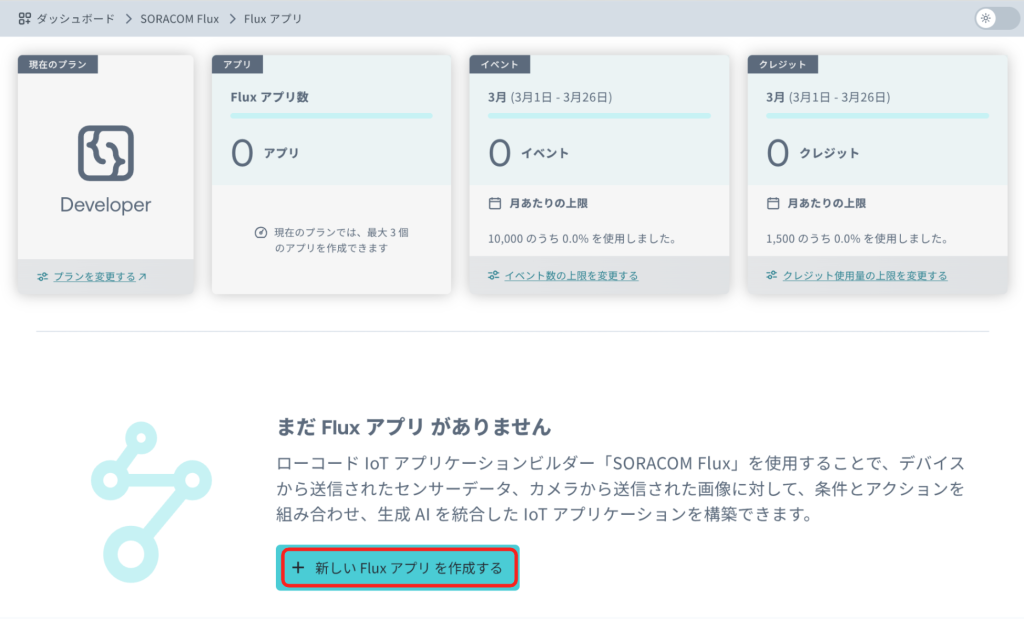Image resolution: width=1024 pixels, height=619 pixels.
Task: Click the plus icon on the create button
Action: pos(298,567)
